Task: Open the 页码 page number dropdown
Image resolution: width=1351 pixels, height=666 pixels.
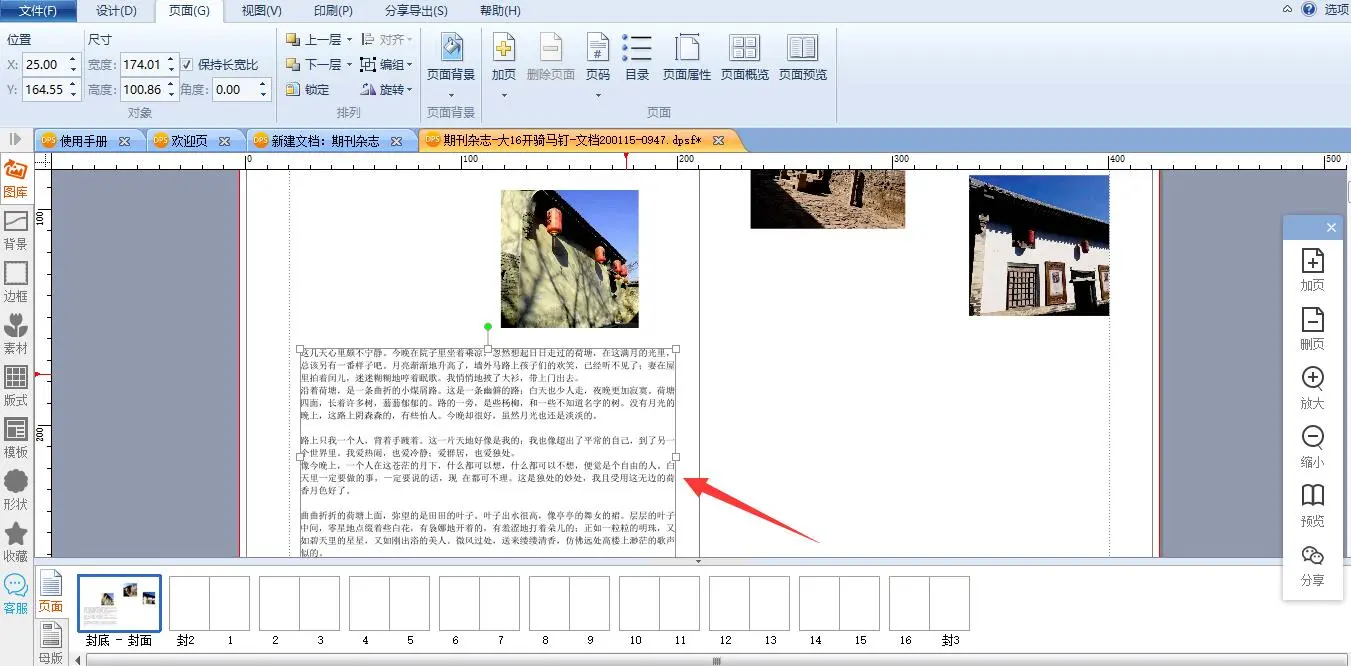Action: [x=598, y=95]
